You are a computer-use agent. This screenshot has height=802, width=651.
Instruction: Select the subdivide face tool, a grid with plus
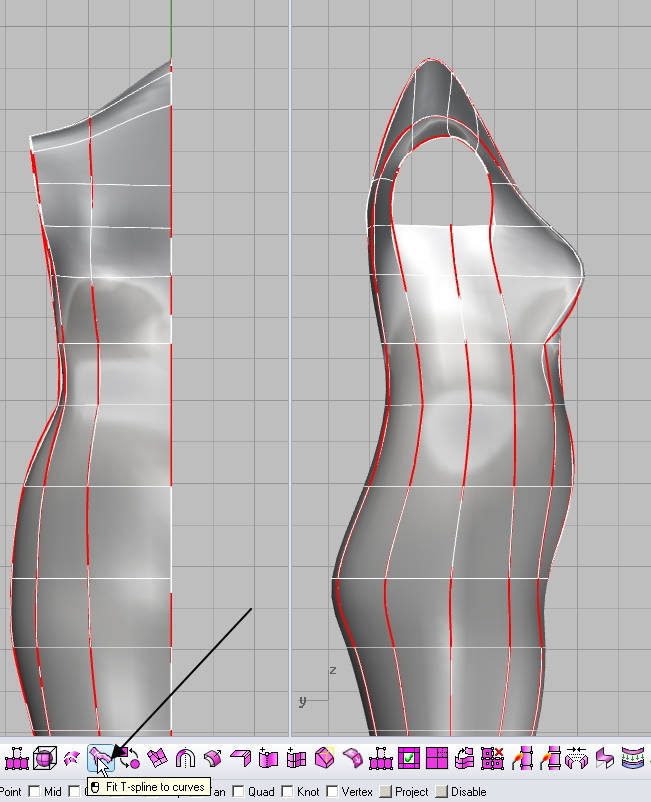296,758
